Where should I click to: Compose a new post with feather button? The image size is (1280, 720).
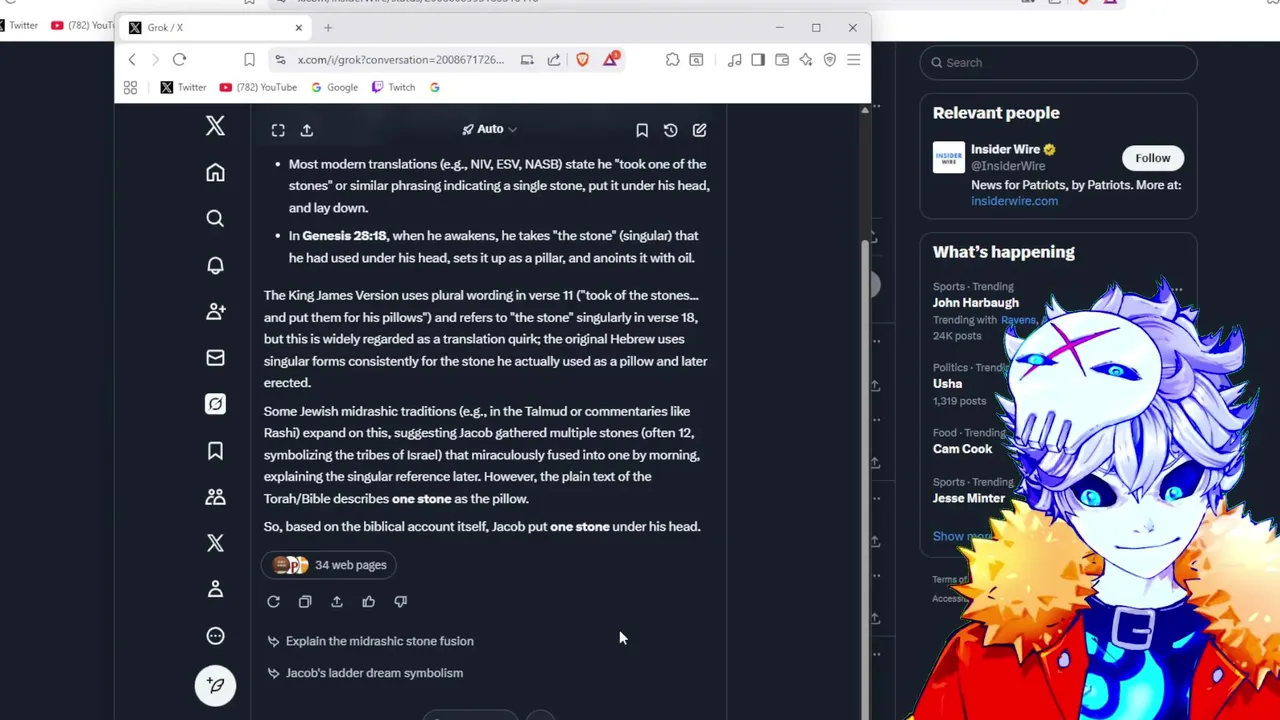click(x=215, y=685)
